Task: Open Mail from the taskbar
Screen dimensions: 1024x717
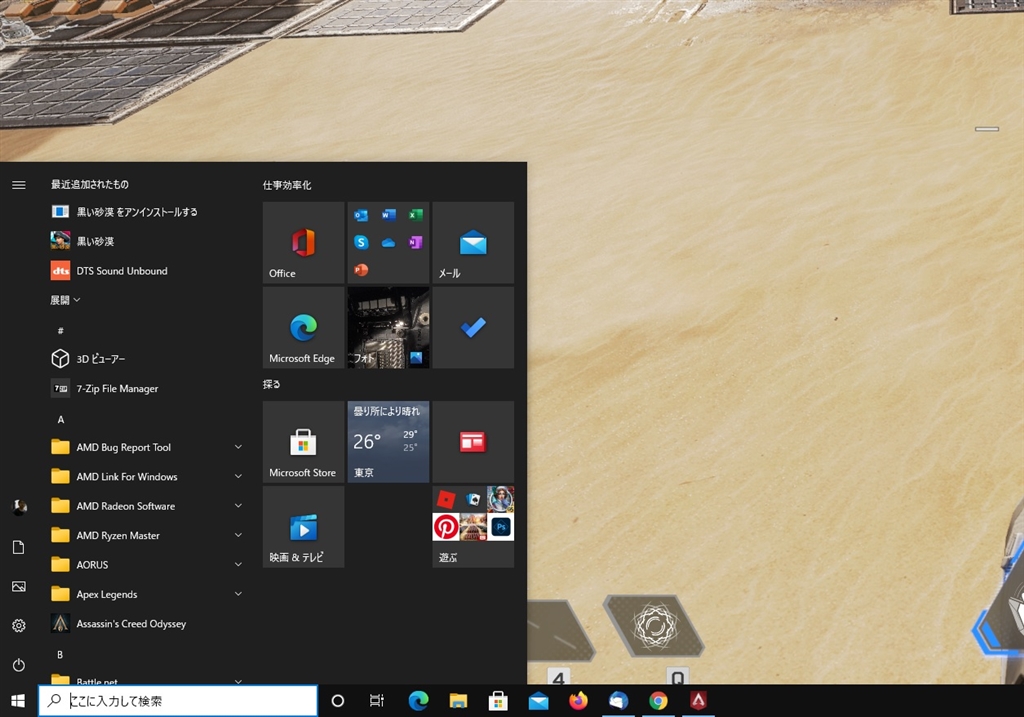Action: (538, 701)
